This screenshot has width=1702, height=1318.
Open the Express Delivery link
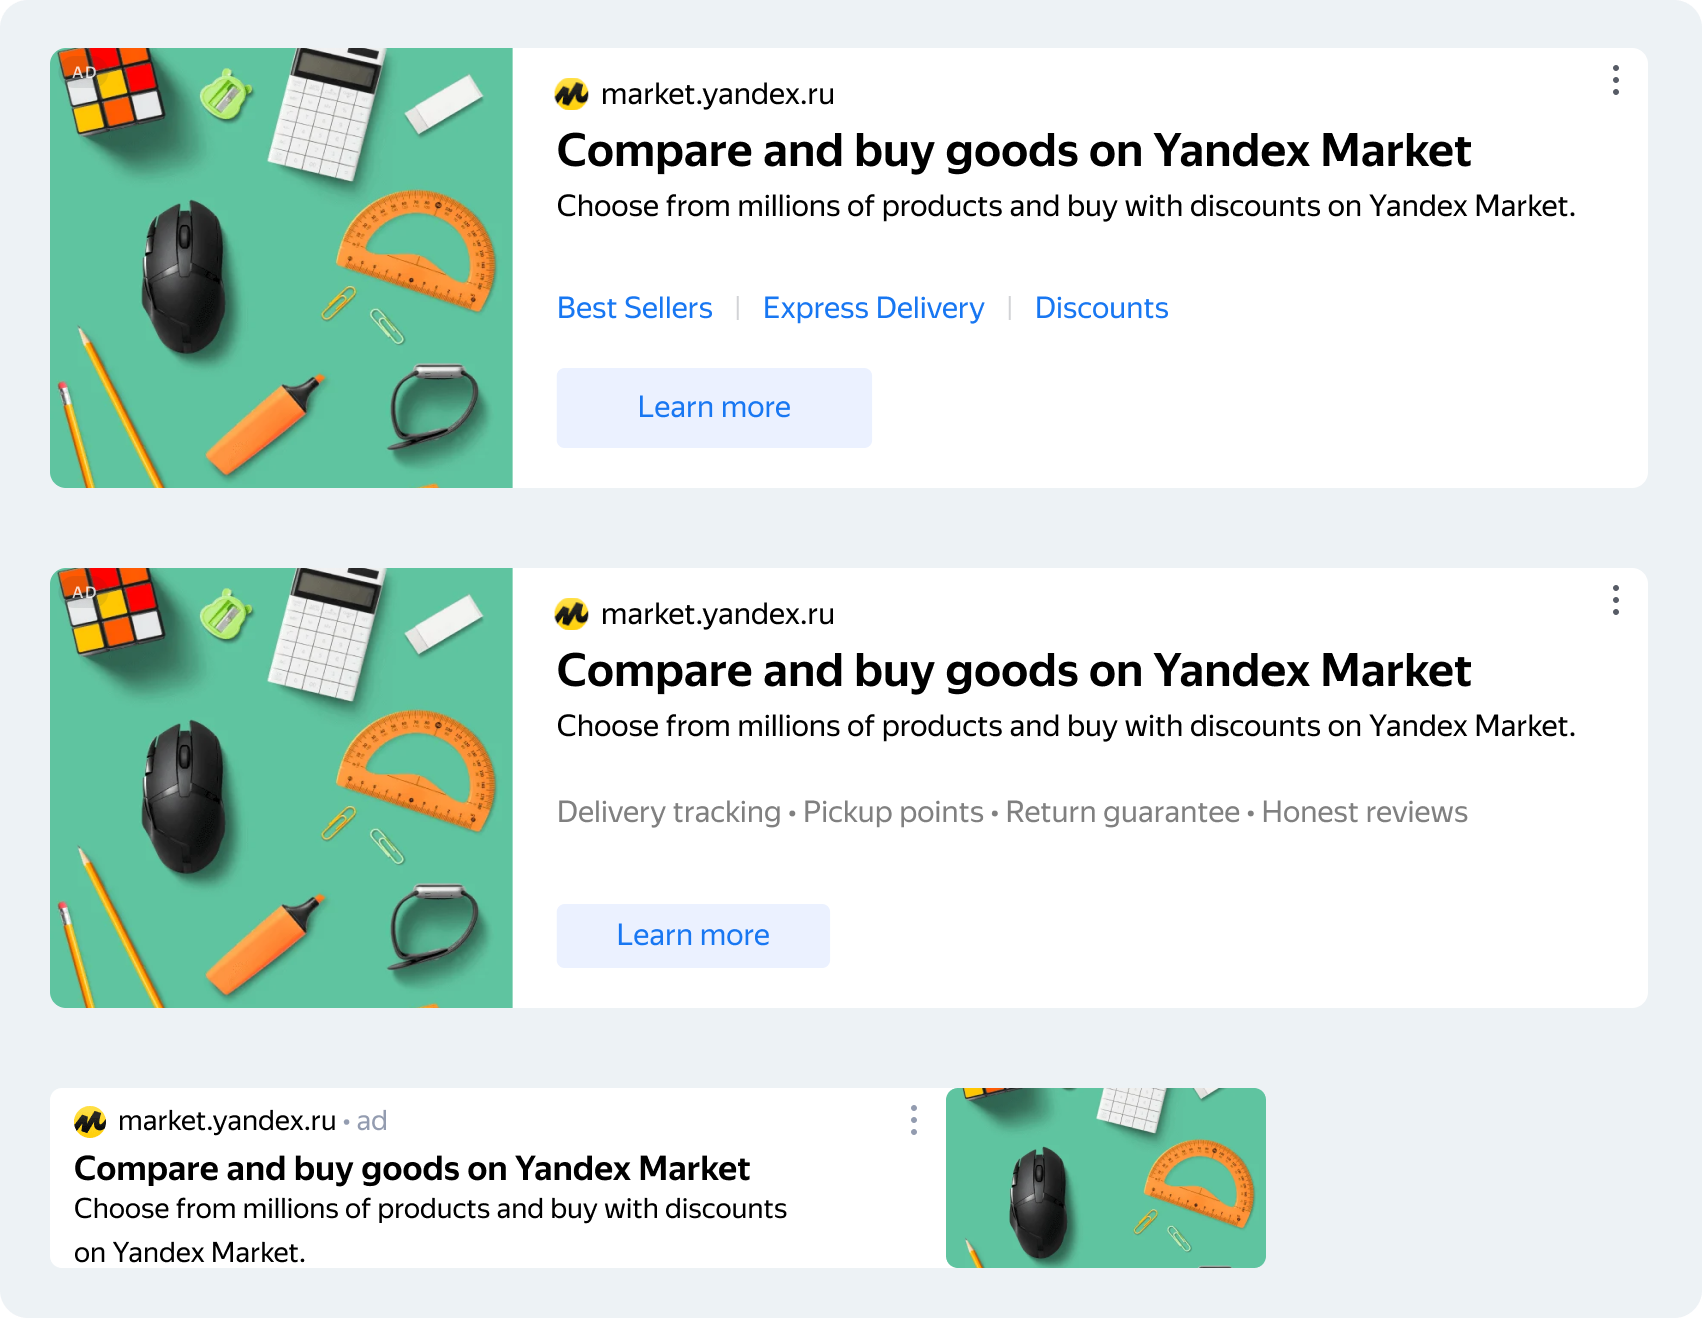tap(873, 308)
